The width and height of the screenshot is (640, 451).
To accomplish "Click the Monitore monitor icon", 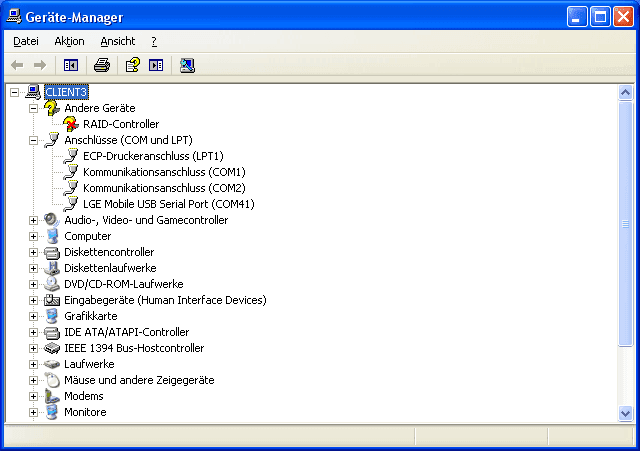I will pyautogui.click(x=52, y=412).
